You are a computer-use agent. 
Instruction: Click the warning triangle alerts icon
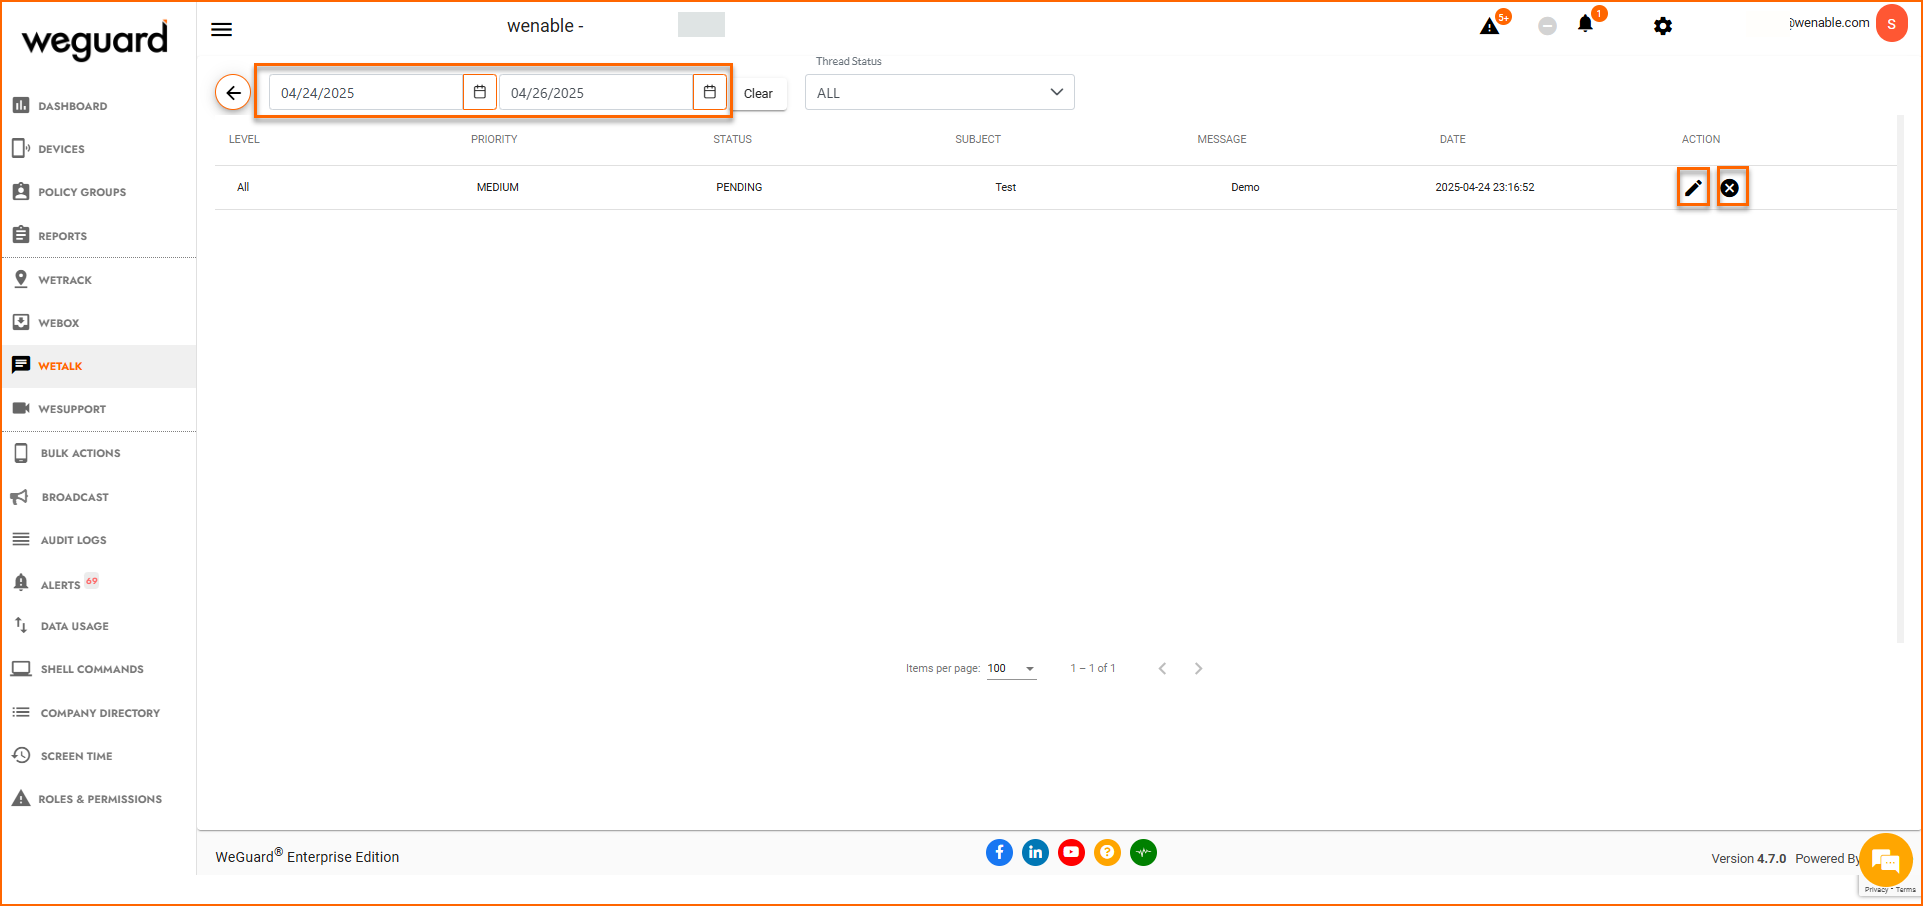[x=1490, y=26]
